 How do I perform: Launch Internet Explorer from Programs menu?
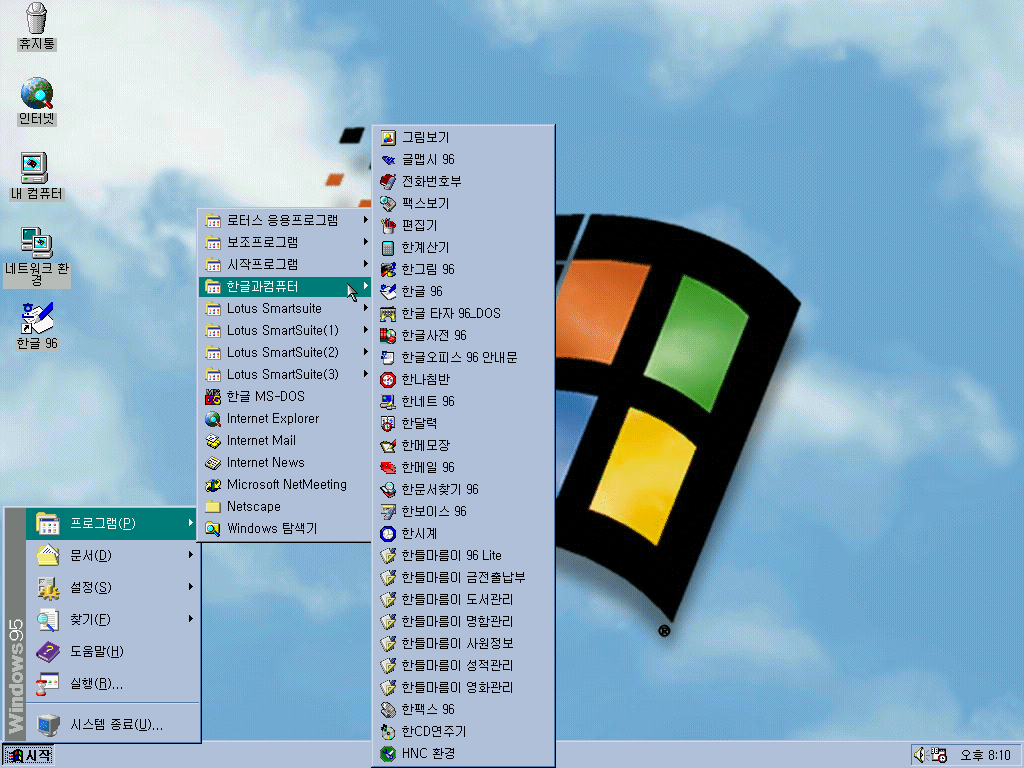click(x=285, y=419)
